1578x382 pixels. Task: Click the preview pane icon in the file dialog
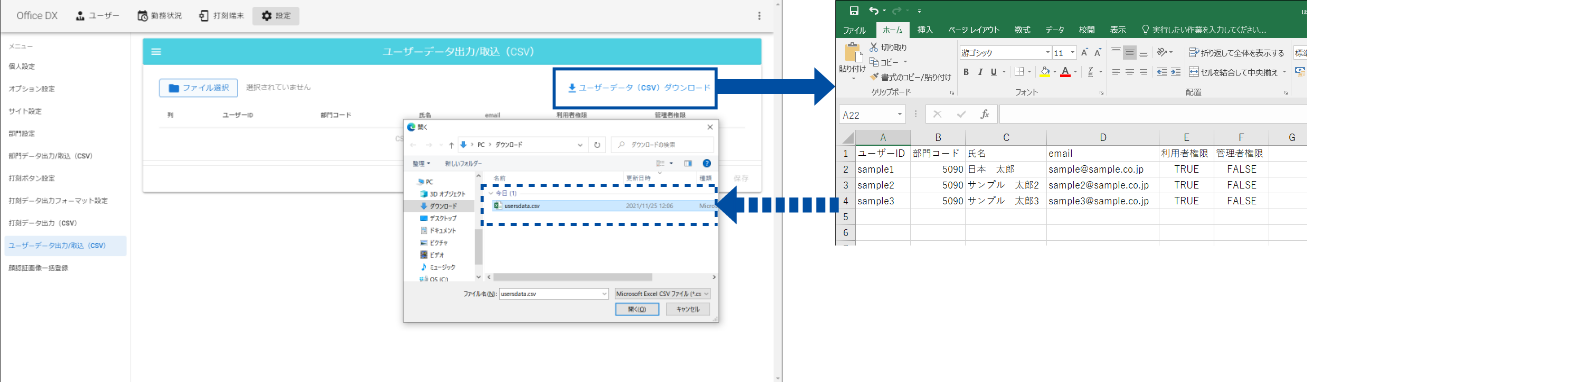pos(688,163)
